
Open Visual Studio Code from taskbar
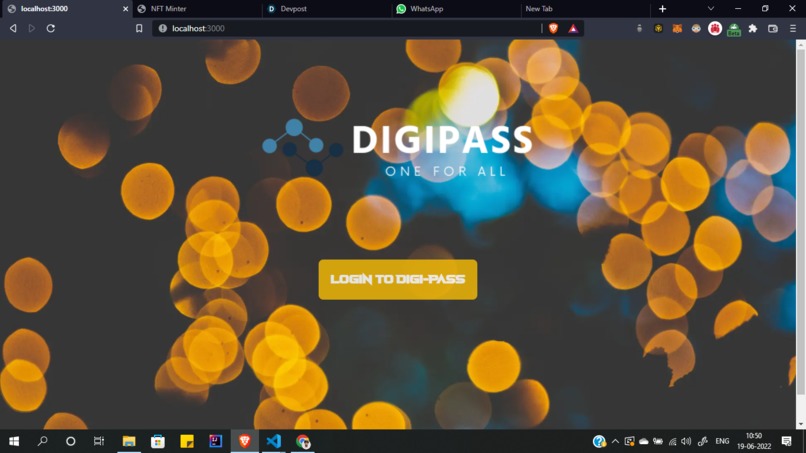pos(273,441)
